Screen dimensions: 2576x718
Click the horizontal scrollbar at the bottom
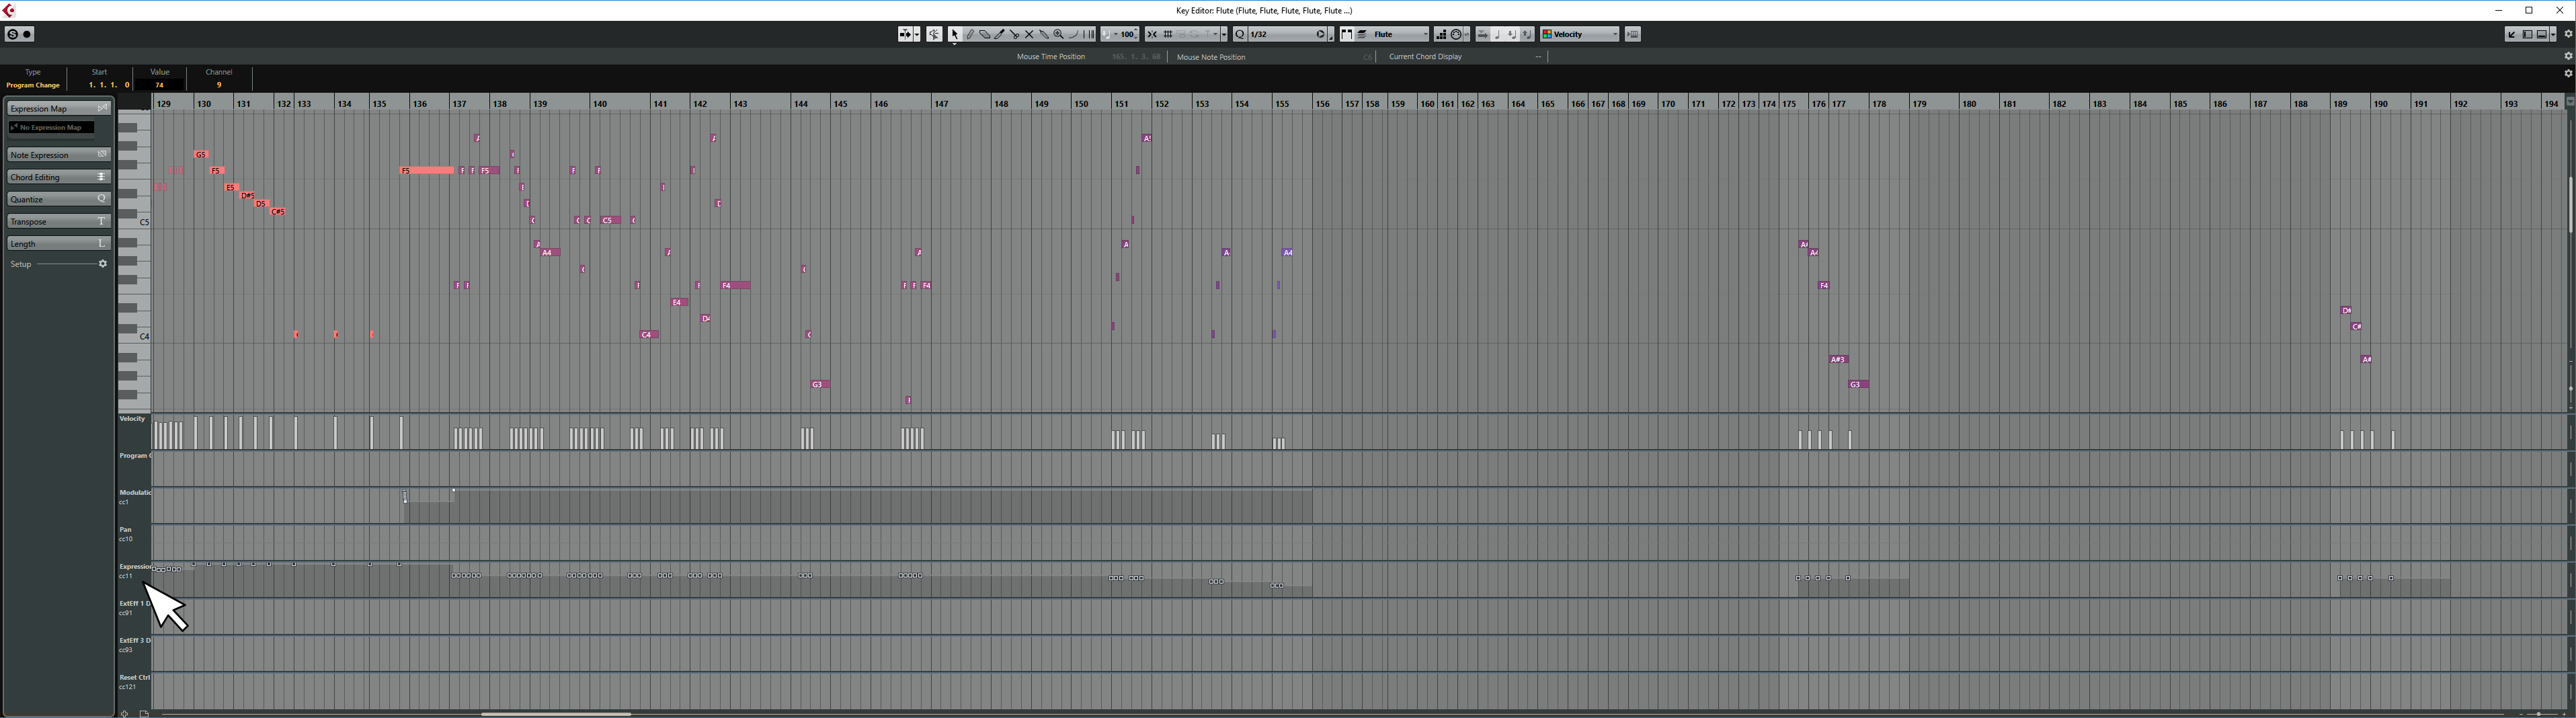click(x=556, y=714)
